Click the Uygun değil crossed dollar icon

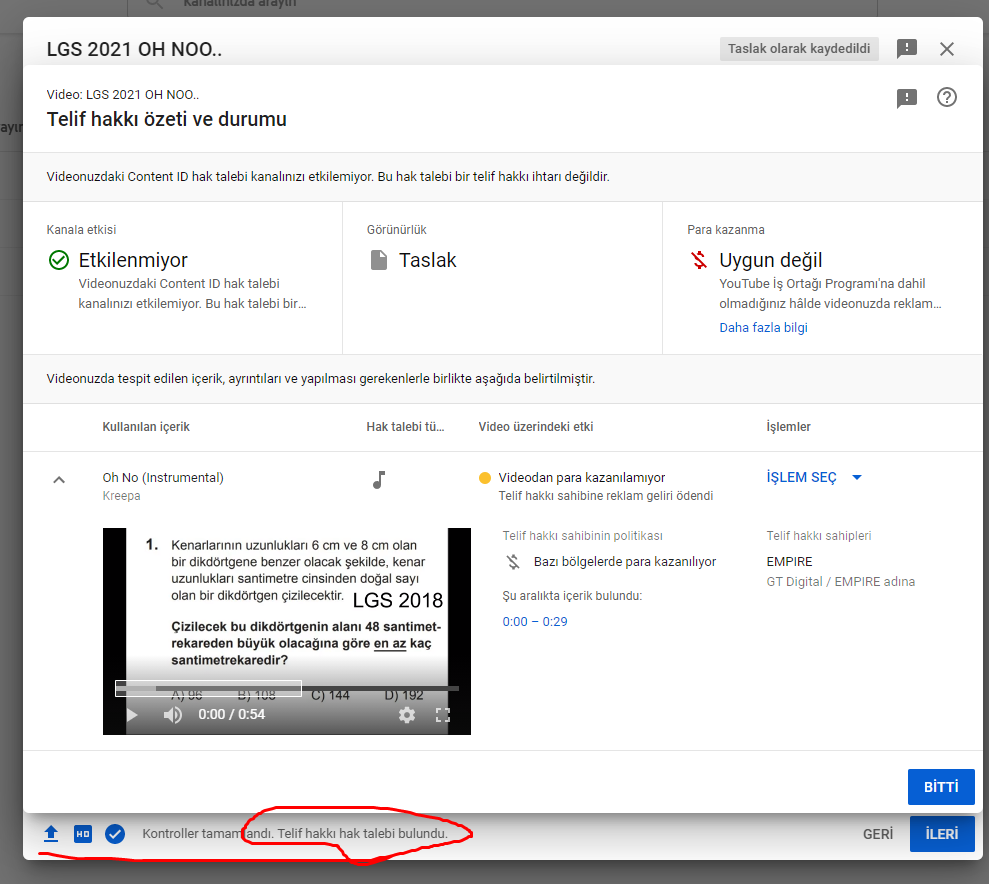click(699, 260)
